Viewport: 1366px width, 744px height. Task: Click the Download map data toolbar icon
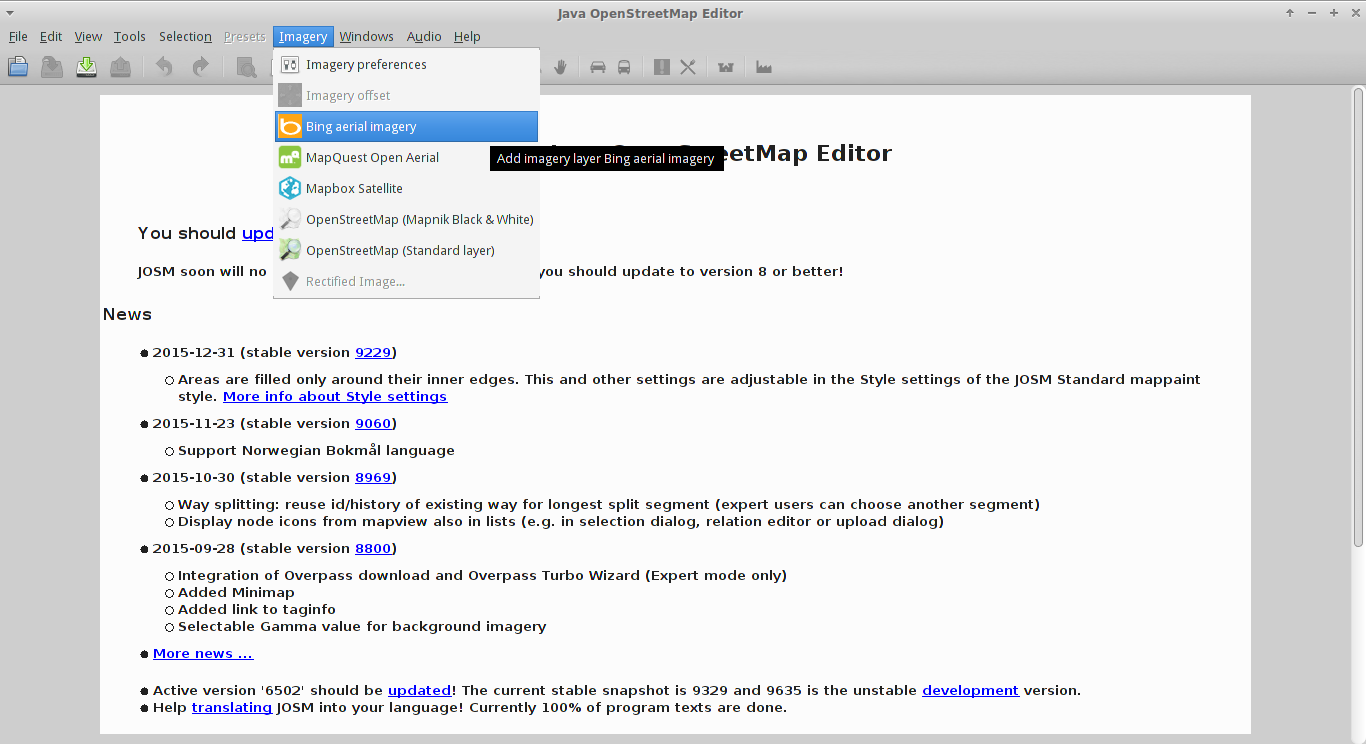86,67
